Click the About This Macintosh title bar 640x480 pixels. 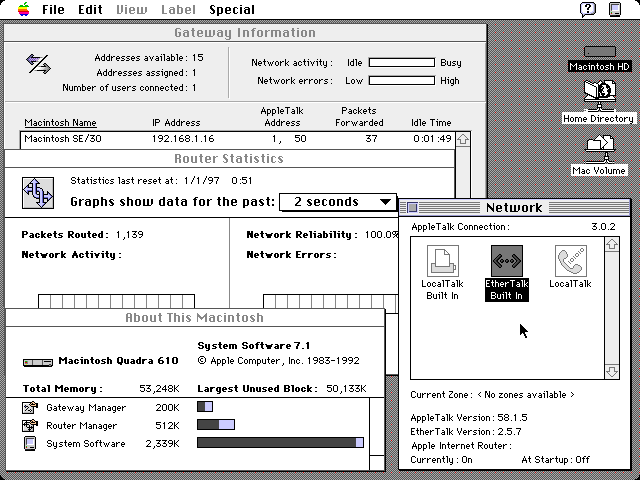click(195, 318)
